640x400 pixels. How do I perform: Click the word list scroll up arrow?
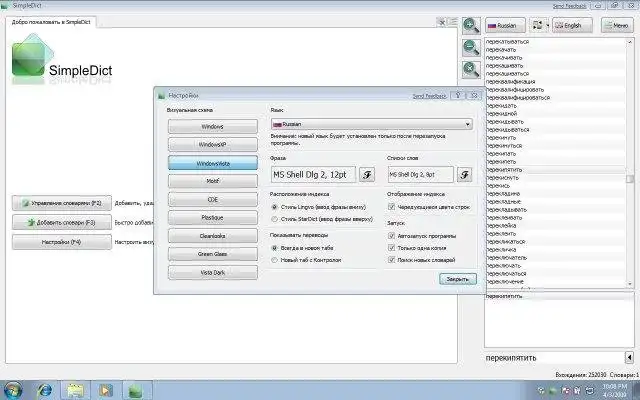pyautogui.click(x=630, y=42)
